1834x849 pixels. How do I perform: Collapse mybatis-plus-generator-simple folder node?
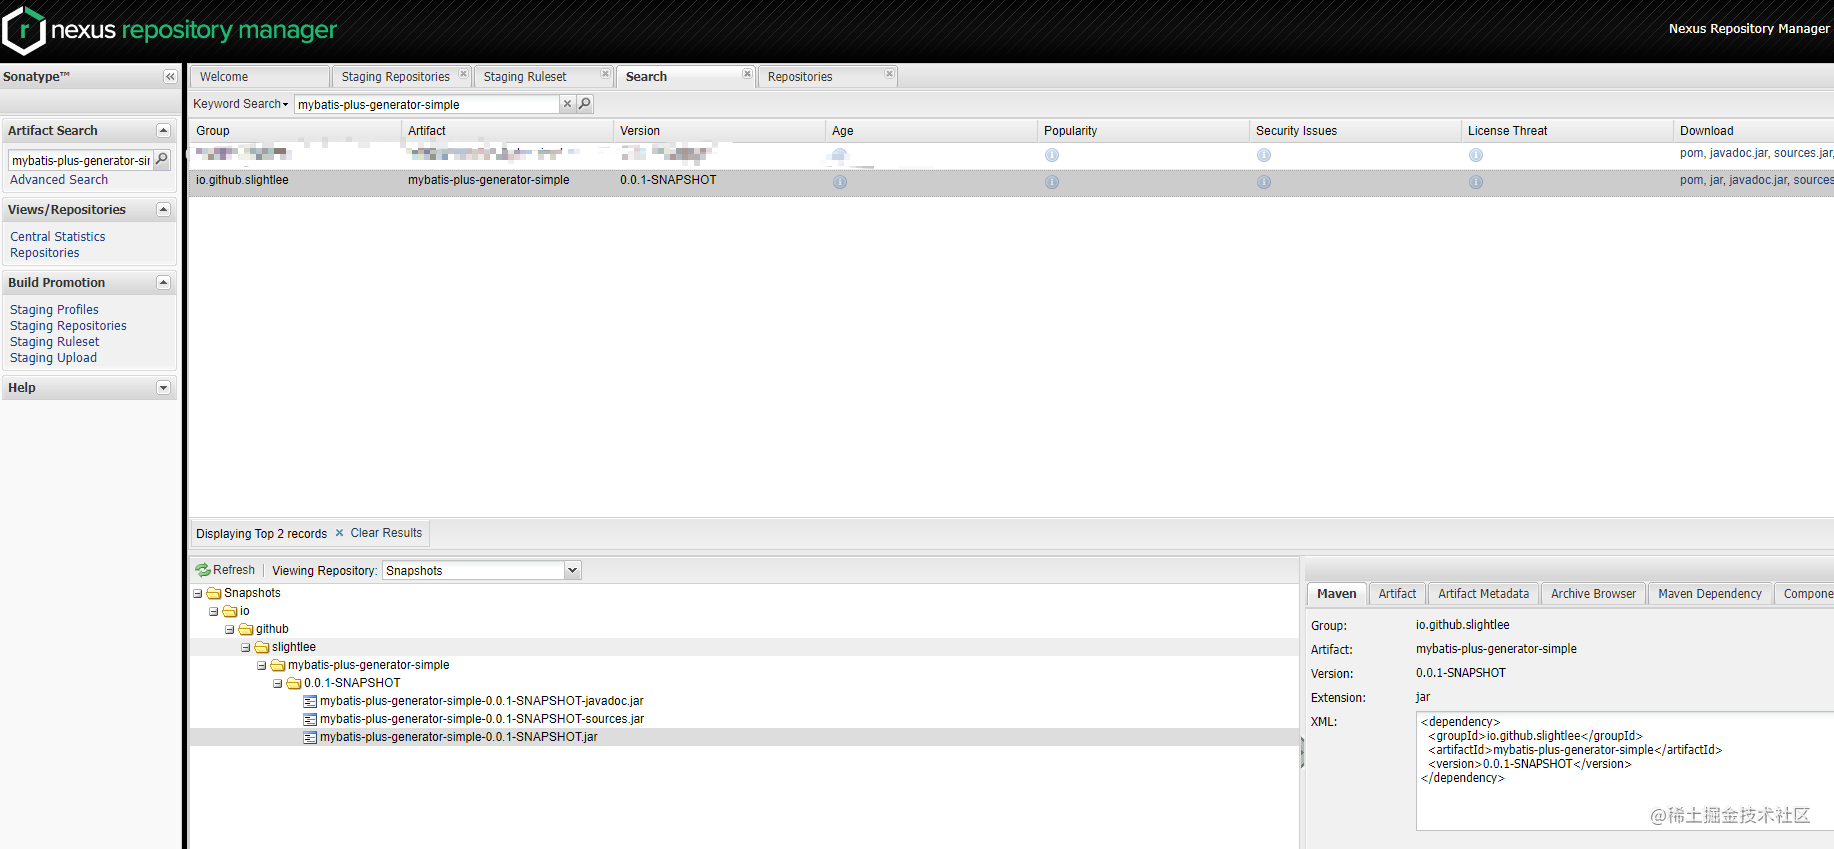tap(262, 666)
